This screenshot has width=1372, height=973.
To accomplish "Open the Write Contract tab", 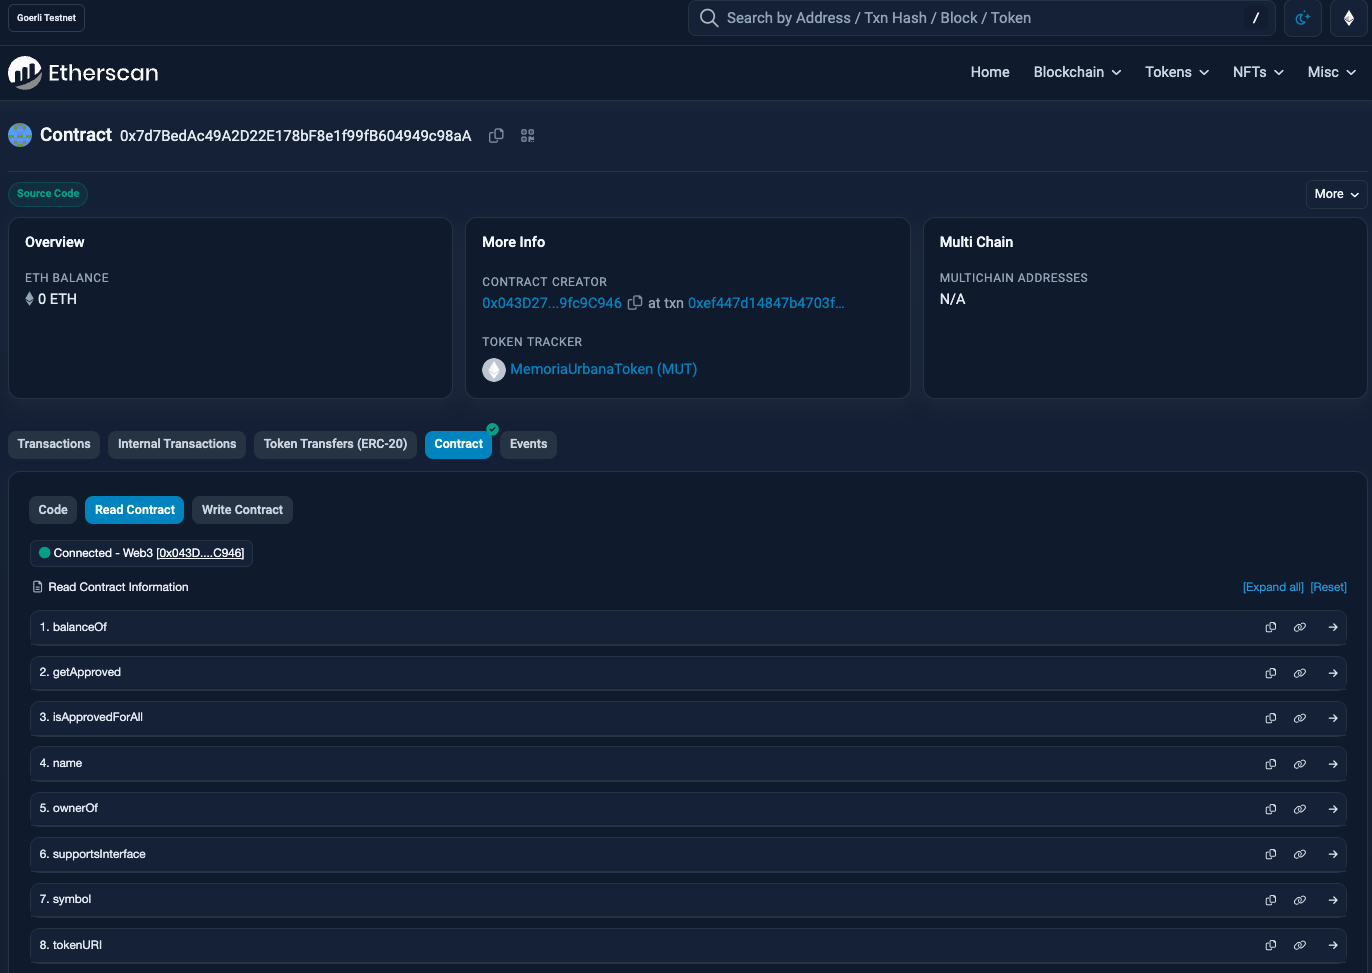I will (242, 509).
